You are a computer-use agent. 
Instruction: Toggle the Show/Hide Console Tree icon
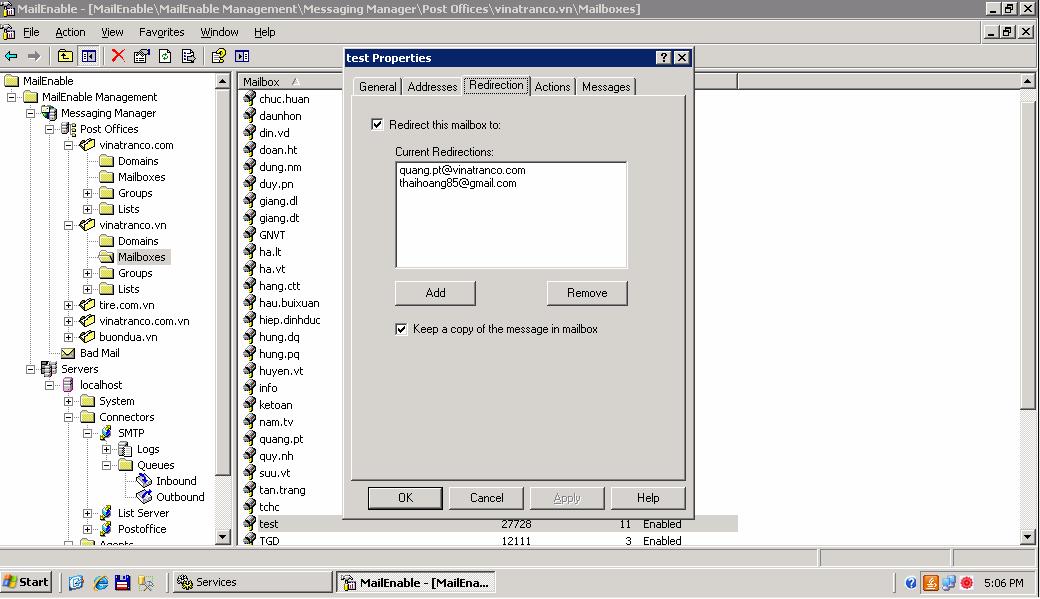(88, 56)
